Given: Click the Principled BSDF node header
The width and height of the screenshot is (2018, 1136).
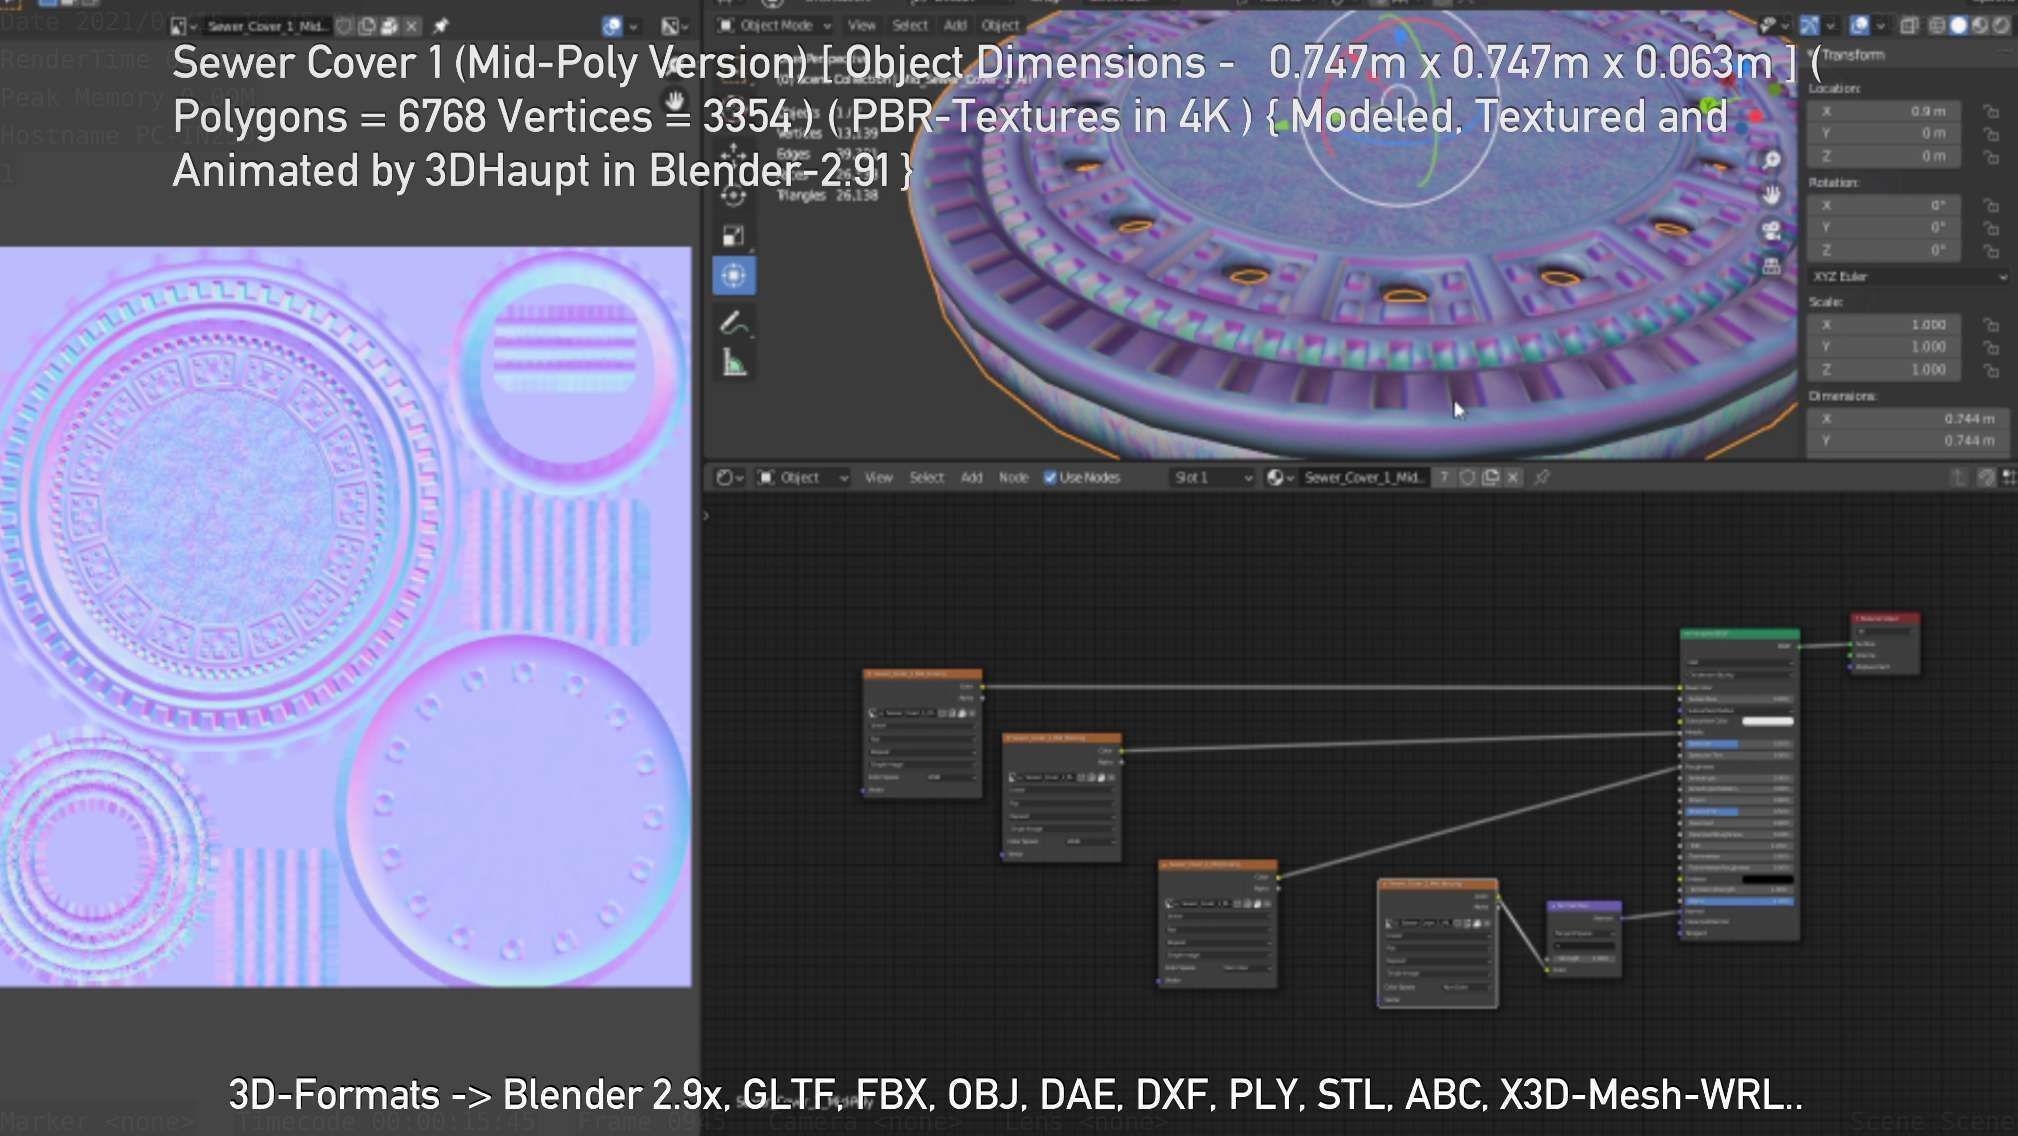Looking at the screenshot, I should pyautogui.click(x=1740, y=634).
